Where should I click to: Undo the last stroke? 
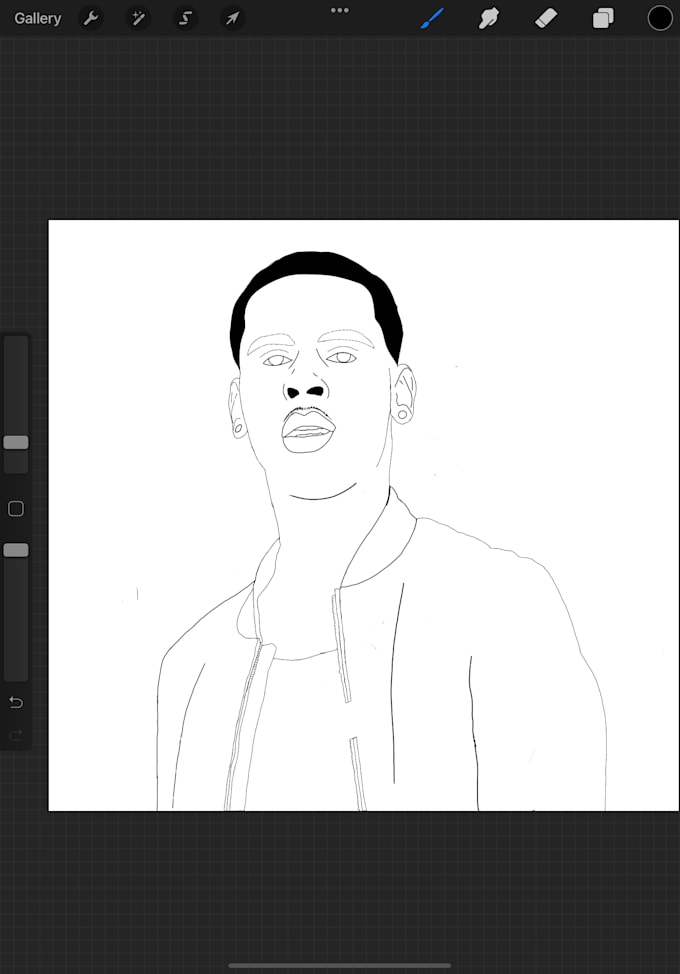tap(16, 703)
